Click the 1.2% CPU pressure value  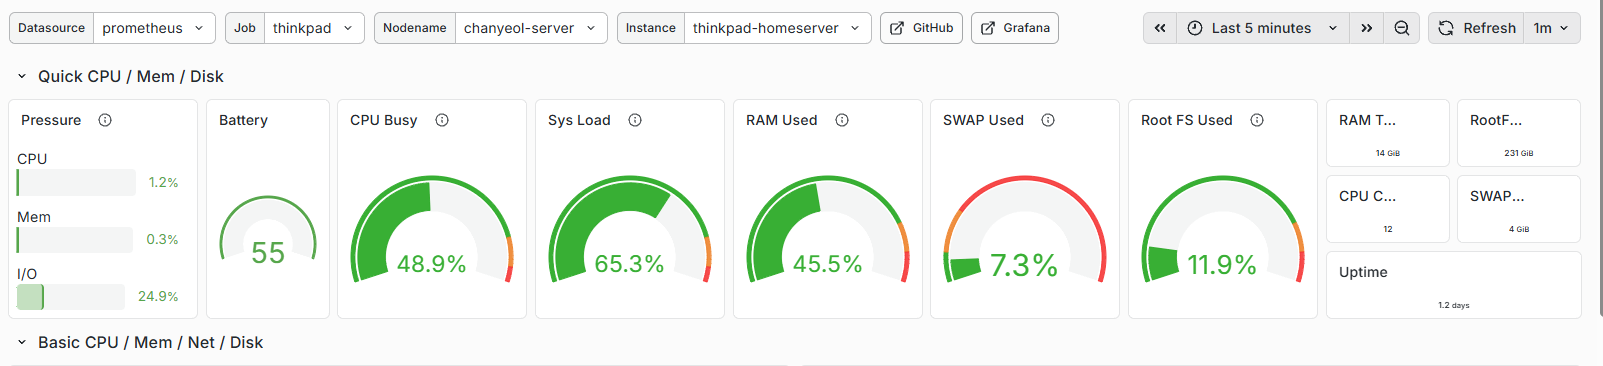[x=163, y=182]
